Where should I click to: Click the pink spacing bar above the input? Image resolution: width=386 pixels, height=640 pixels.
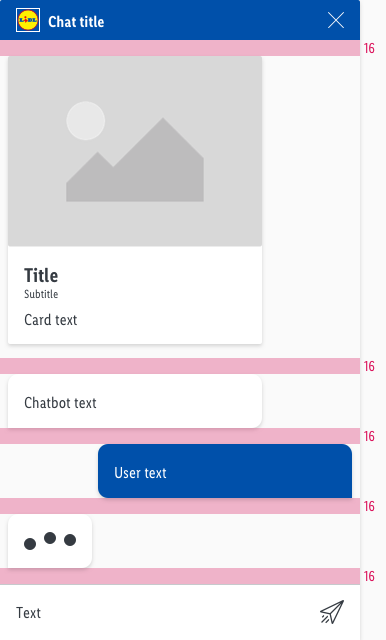pyautogui.click(x=180, y=576)
